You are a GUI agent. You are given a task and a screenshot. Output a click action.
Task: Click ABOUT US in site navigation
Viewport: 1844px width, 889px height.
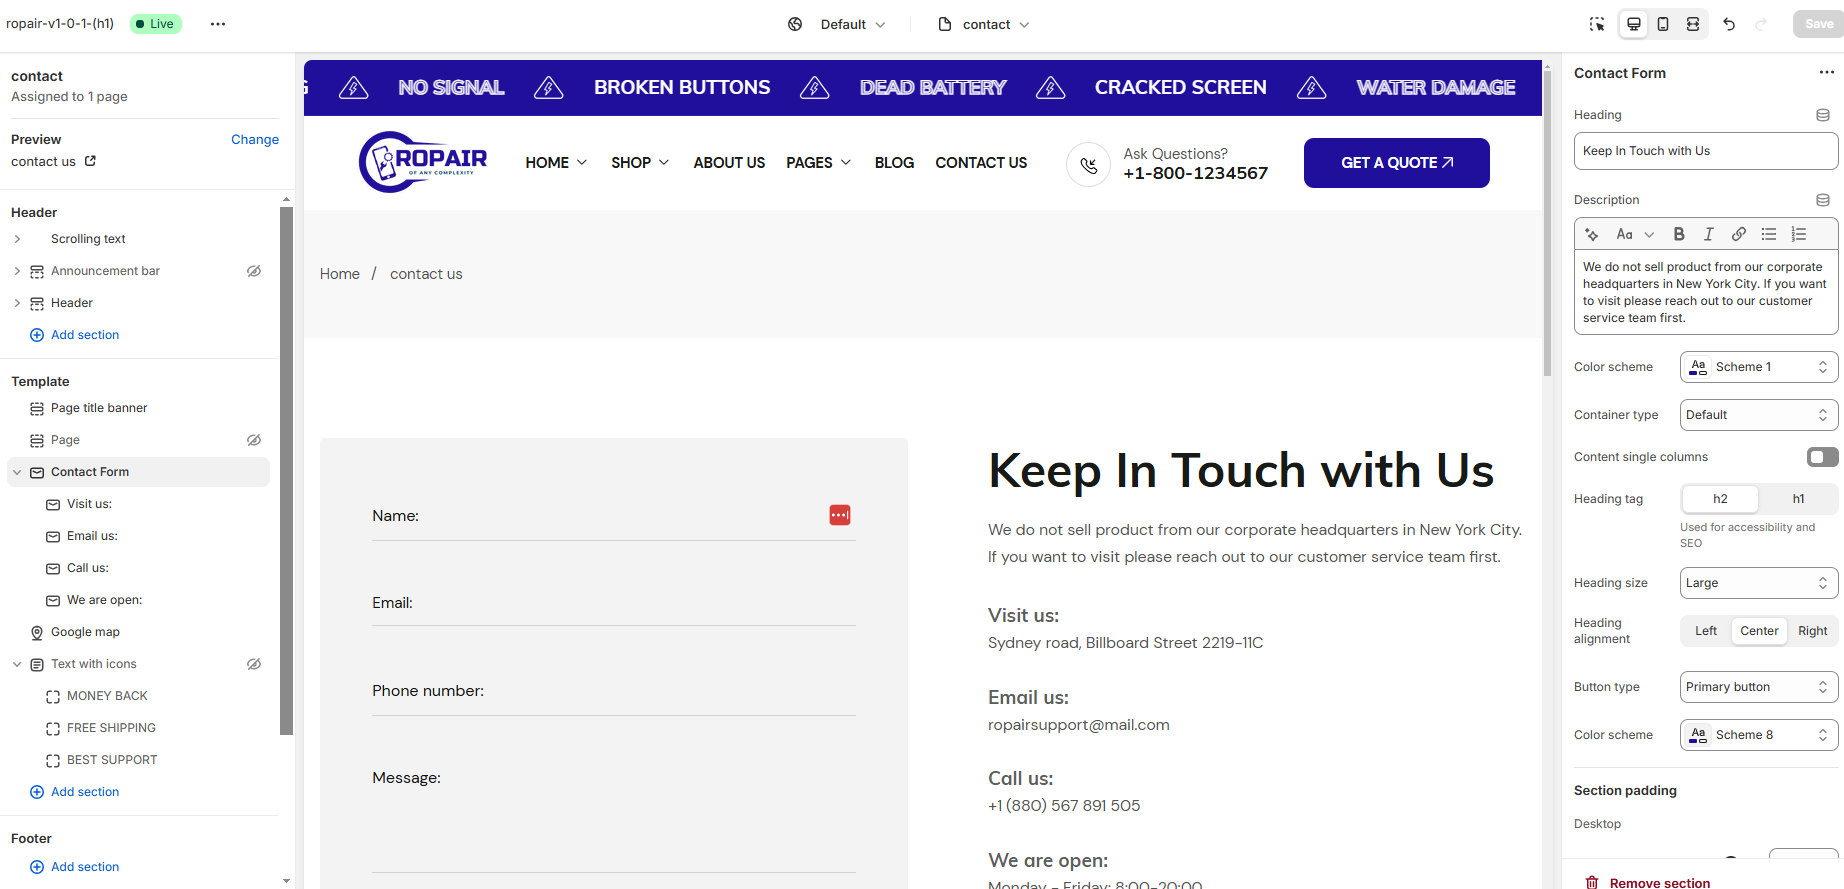[x=729, y=163]
